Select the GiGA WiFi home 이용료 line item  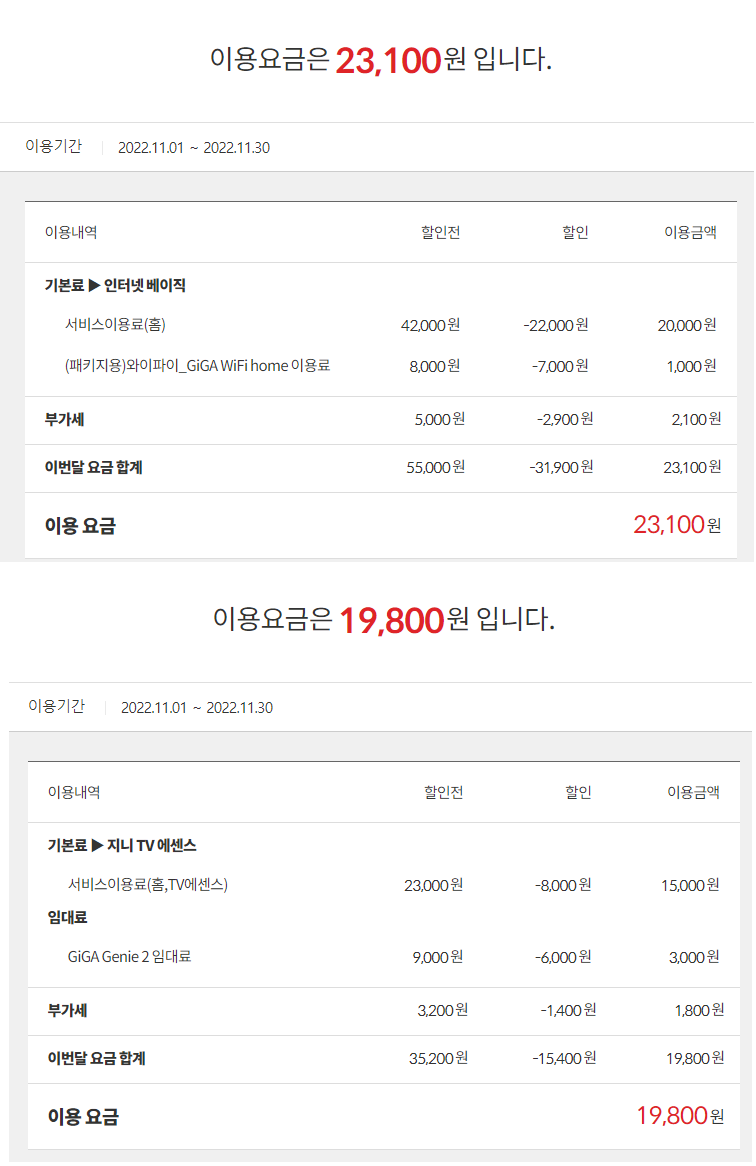tap(197, 366)
